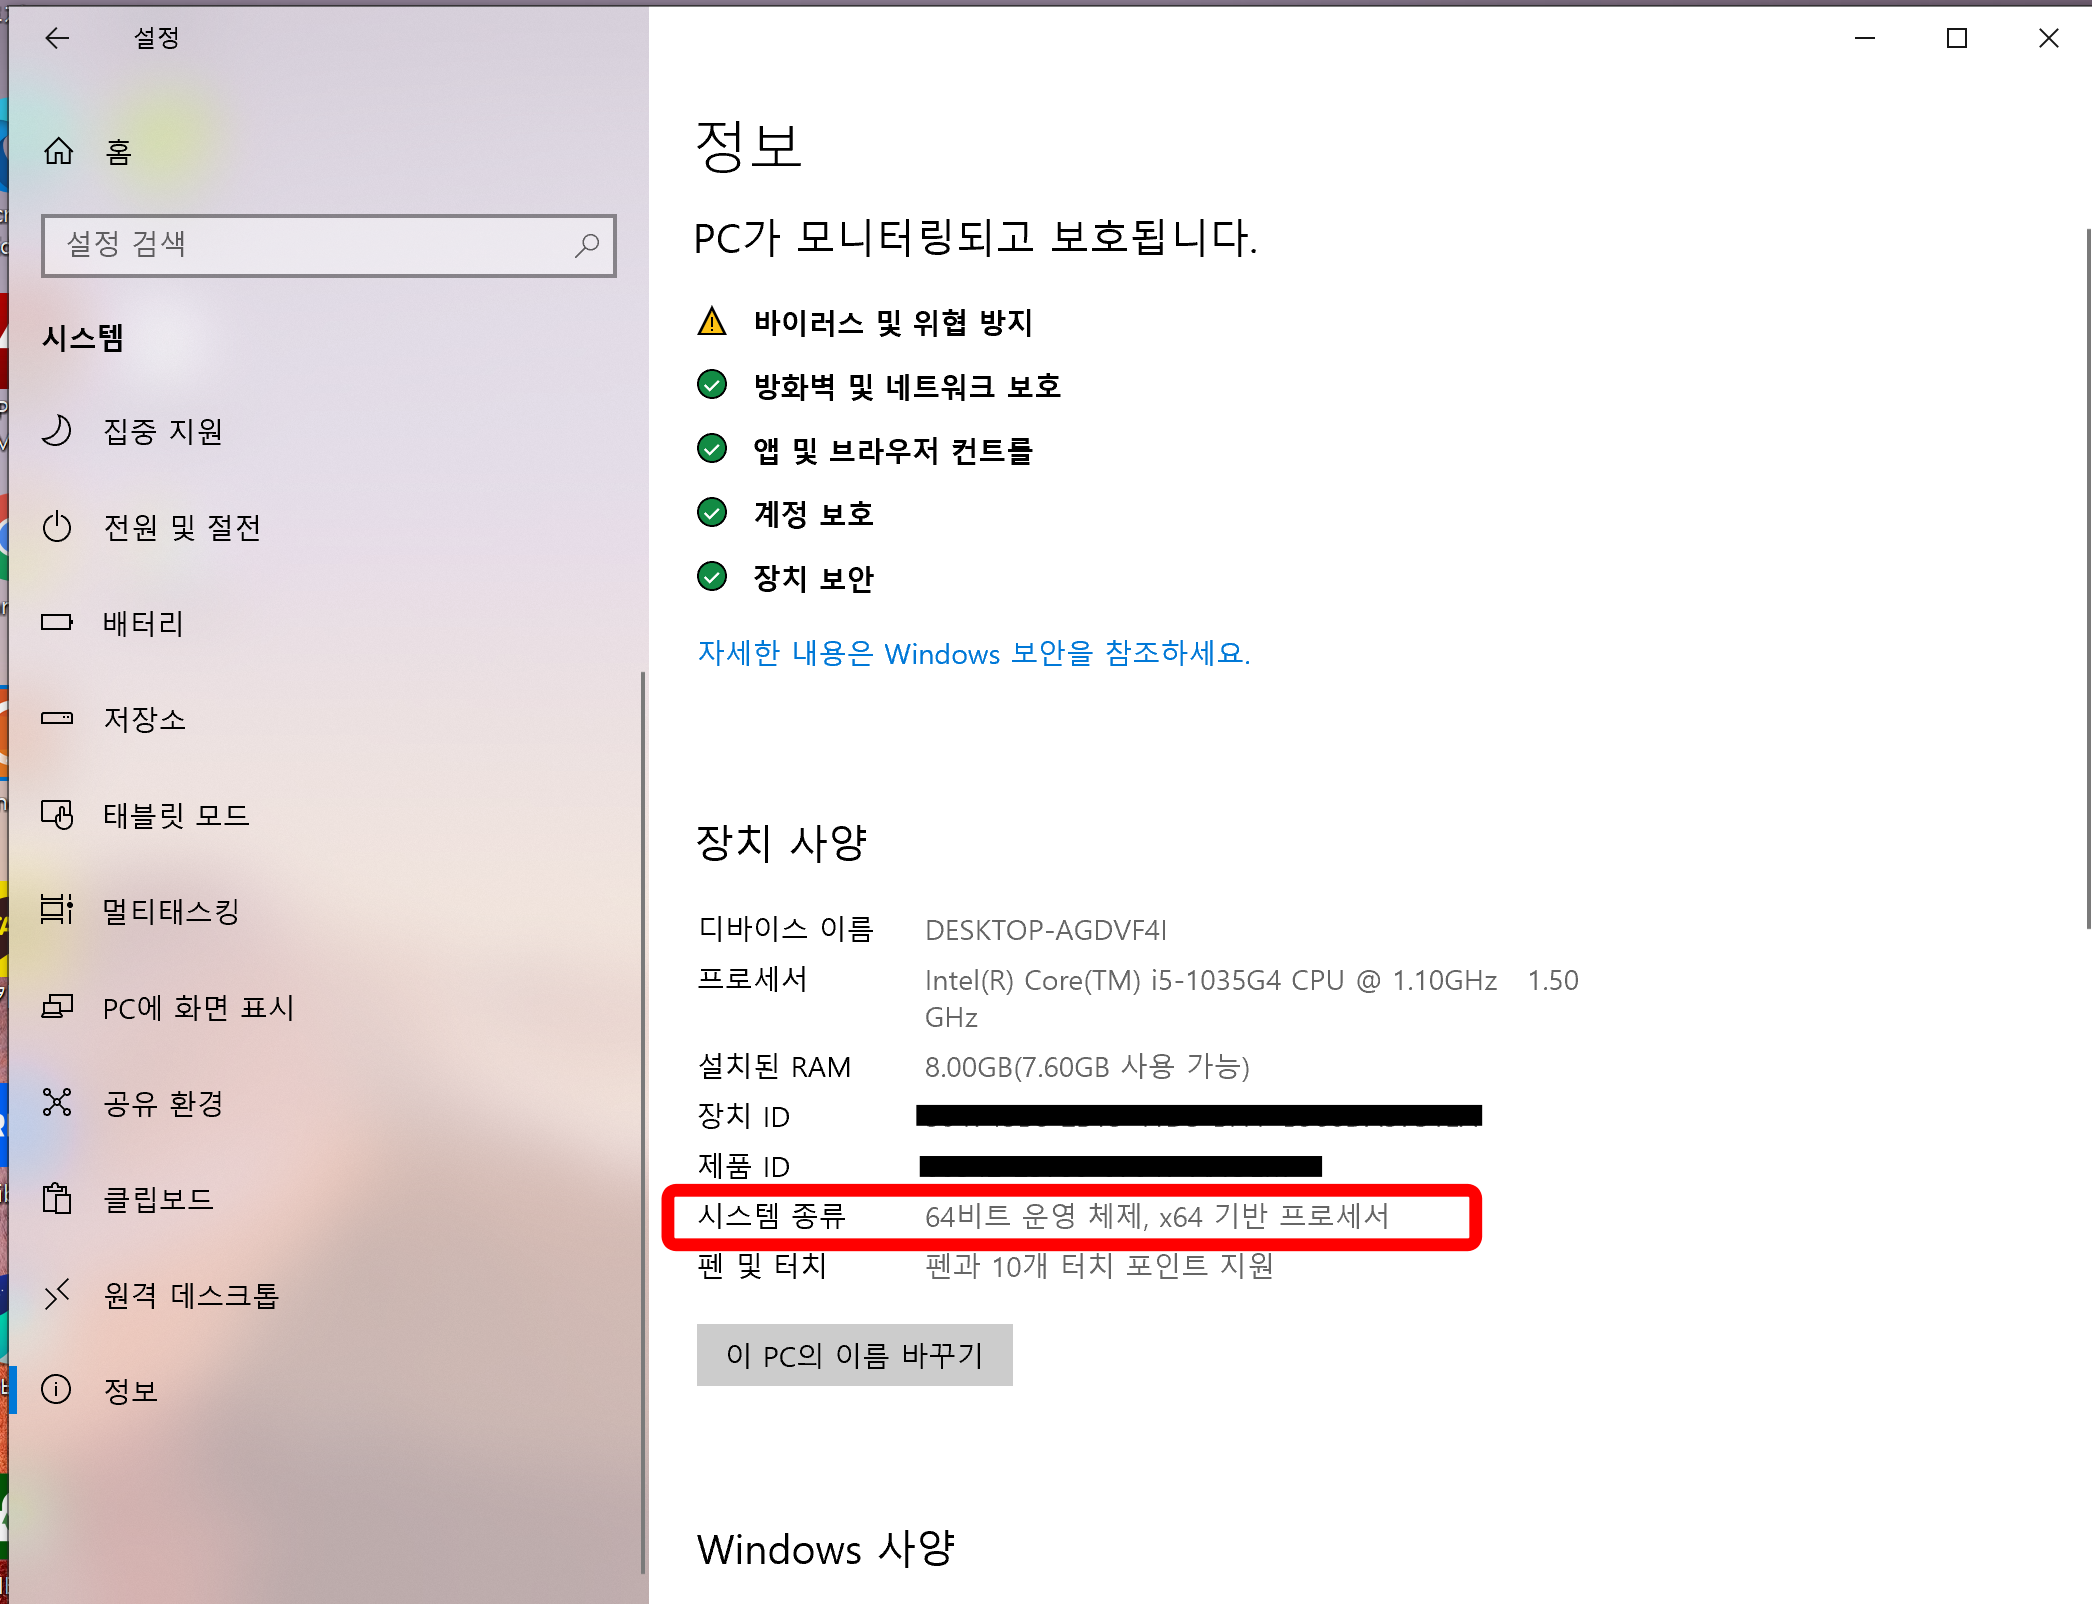Click the power icon for 전원 및 절전
The image size is (2092, 1604).
pyautogui.click(x=57, y=526)
